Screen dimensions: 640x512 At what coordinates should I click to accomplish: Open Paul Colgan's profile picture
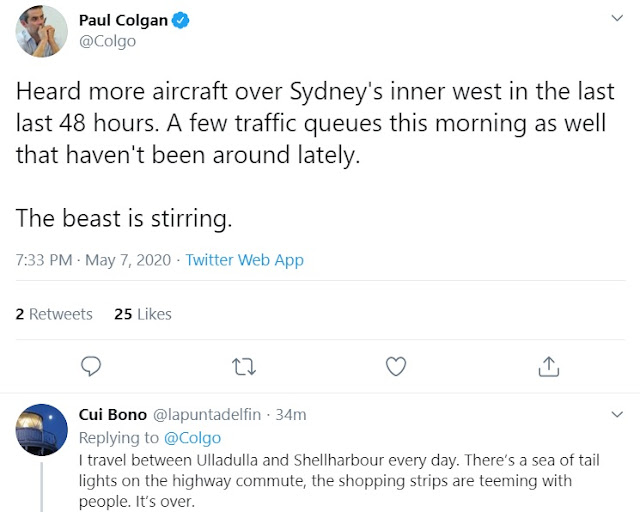tap(41, 31)
